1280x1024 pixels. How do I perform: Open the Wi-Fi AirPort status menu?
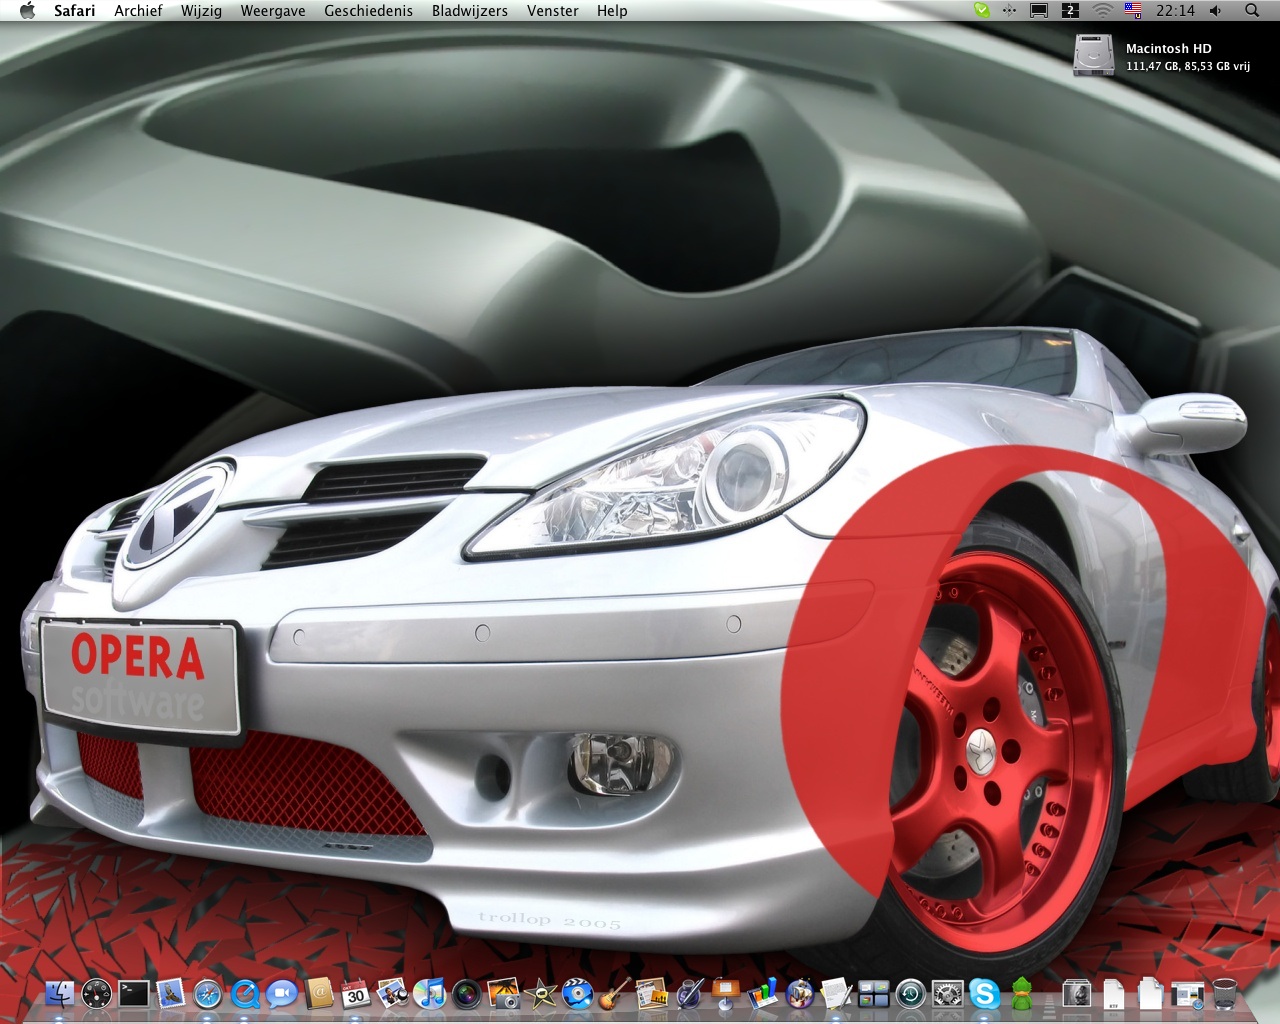coord(1103,11)
